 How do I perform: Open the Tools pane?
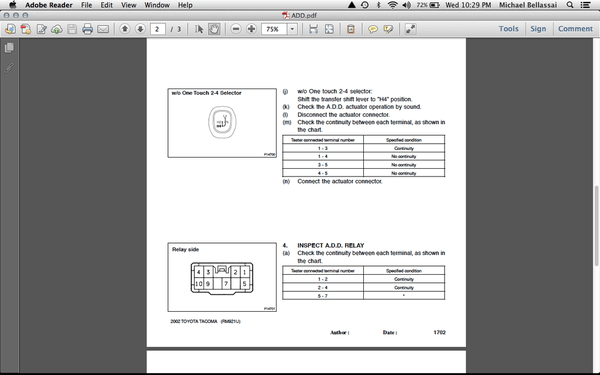pos(508,29)
